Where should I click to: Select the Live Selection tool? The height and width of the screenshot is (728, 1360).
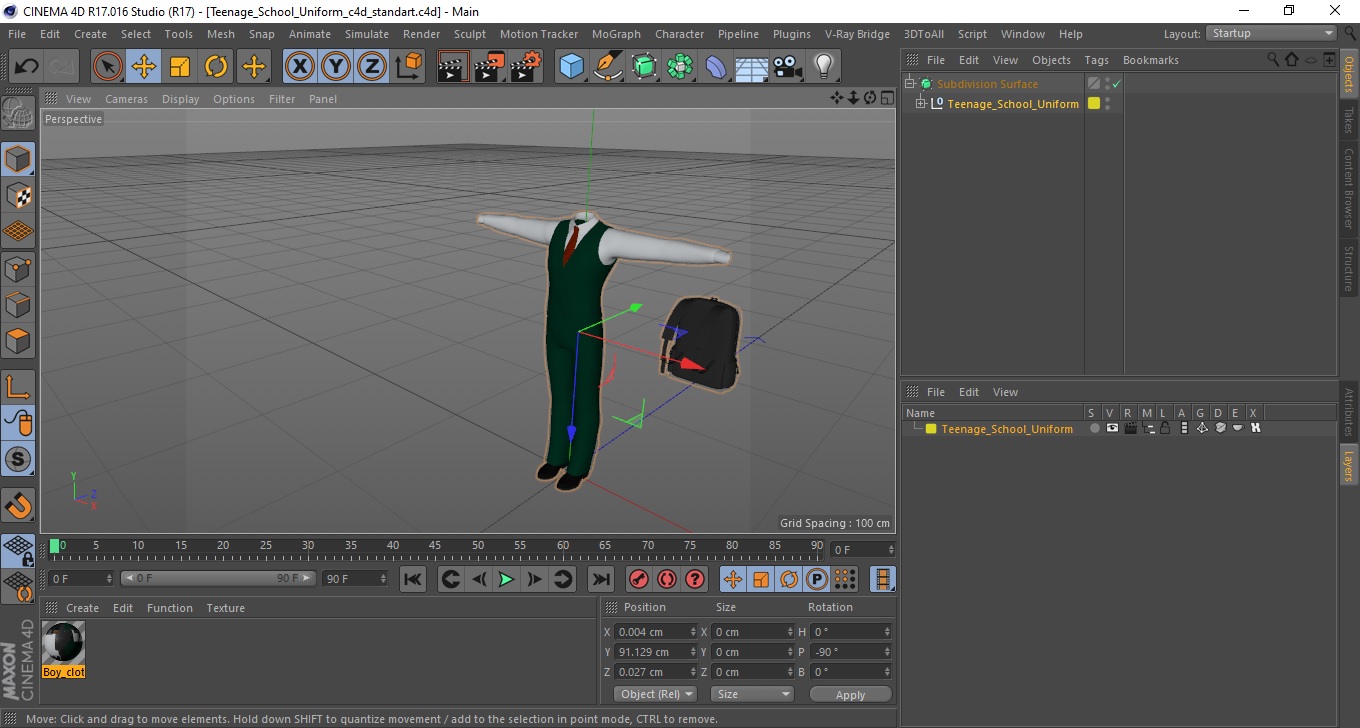(x=108, y=67)
